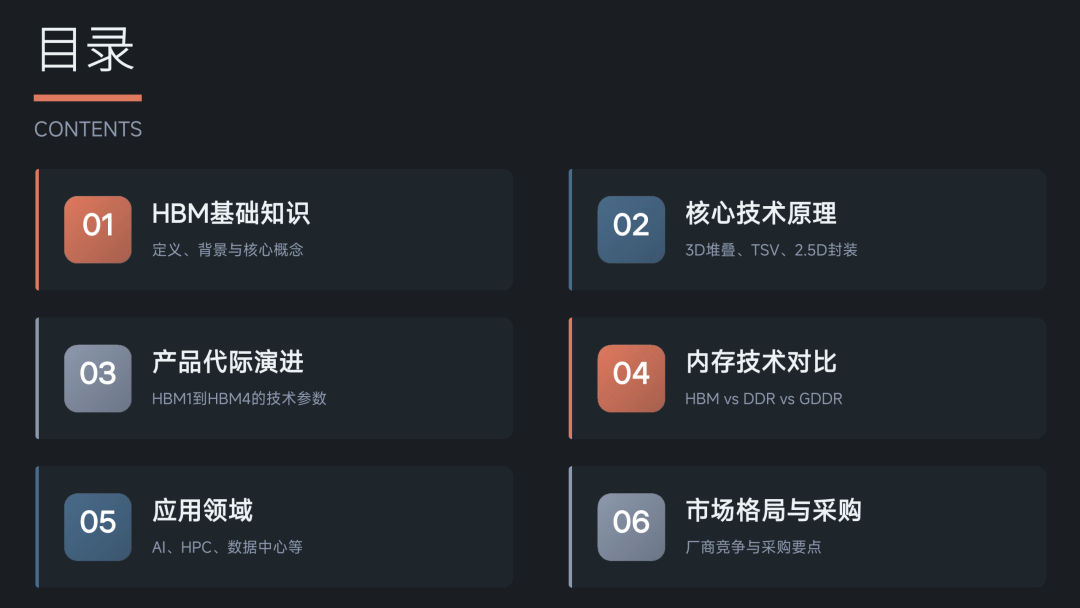Click subtitle AI、HPC、数据中心等
Image resolution: width=1080 pixels, height=608 pixels.
pyautogui.click(x=227, y=547)
